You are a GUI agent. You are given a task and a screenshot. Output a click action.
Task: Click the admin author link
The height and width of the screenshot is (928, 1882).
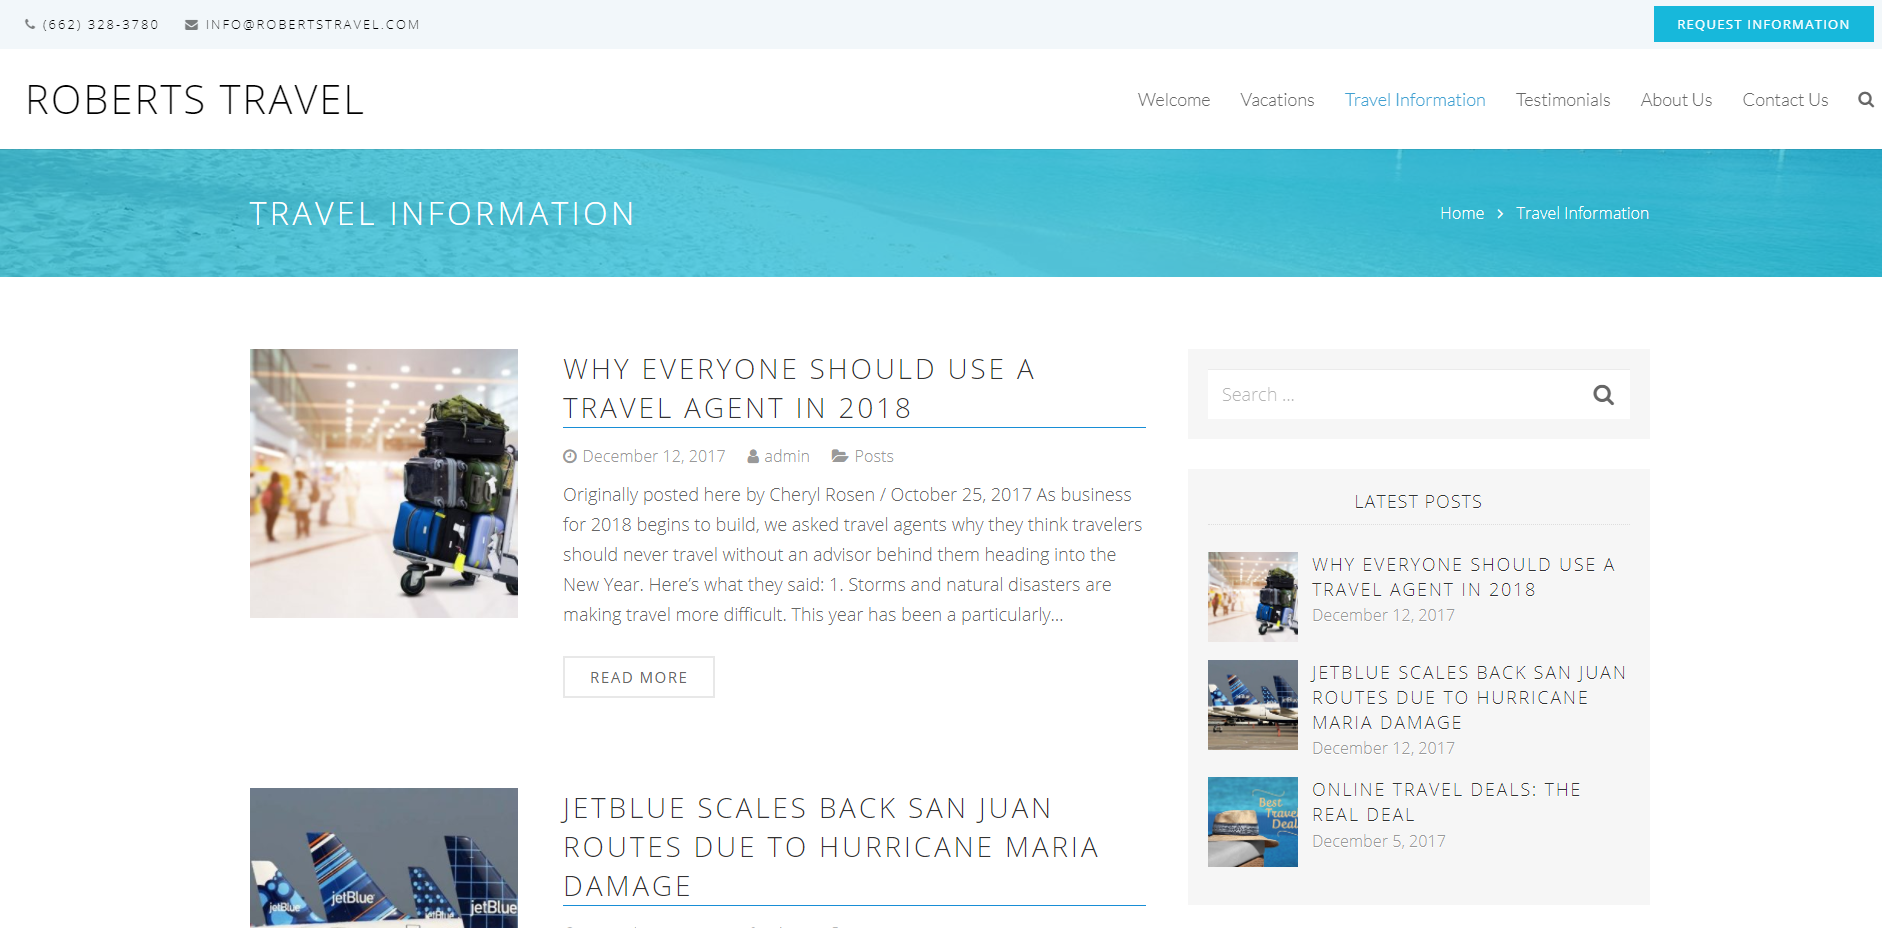pyautogui.click(x=787, y=456)
